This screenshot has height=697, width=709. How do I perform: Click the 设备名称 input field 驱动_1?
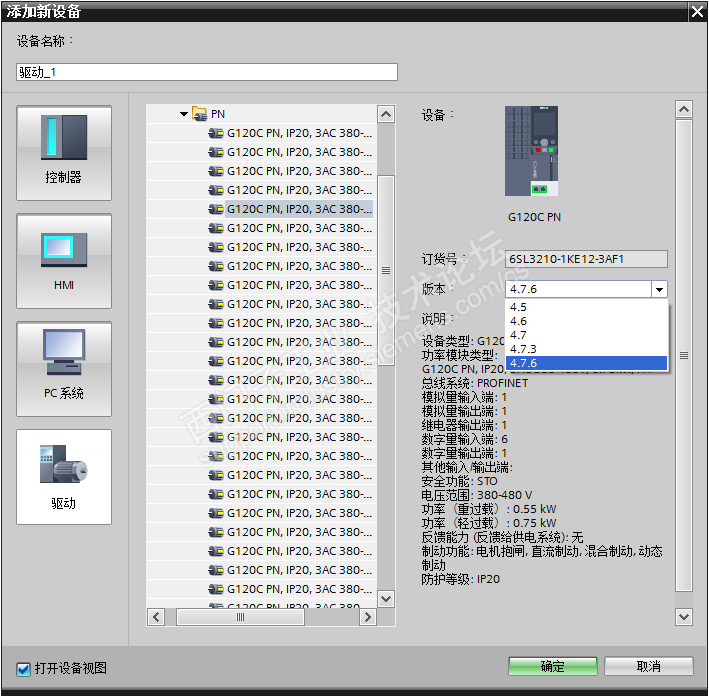pos(207,72)
